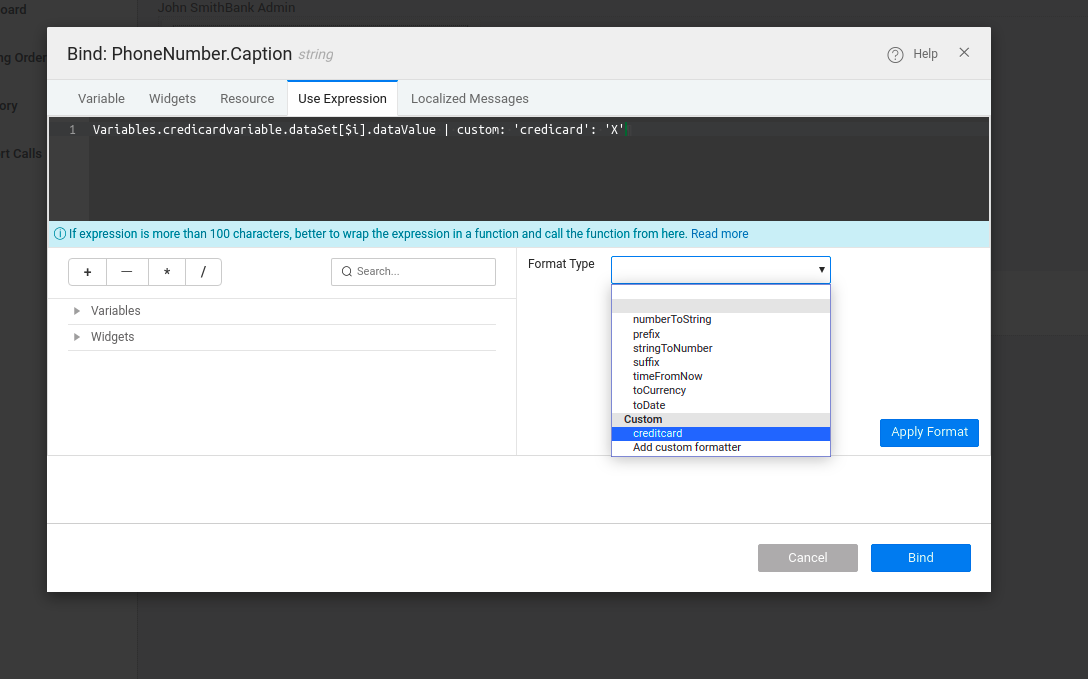
Task: Insert the multiply operator
Action: [x=166, y=272]
